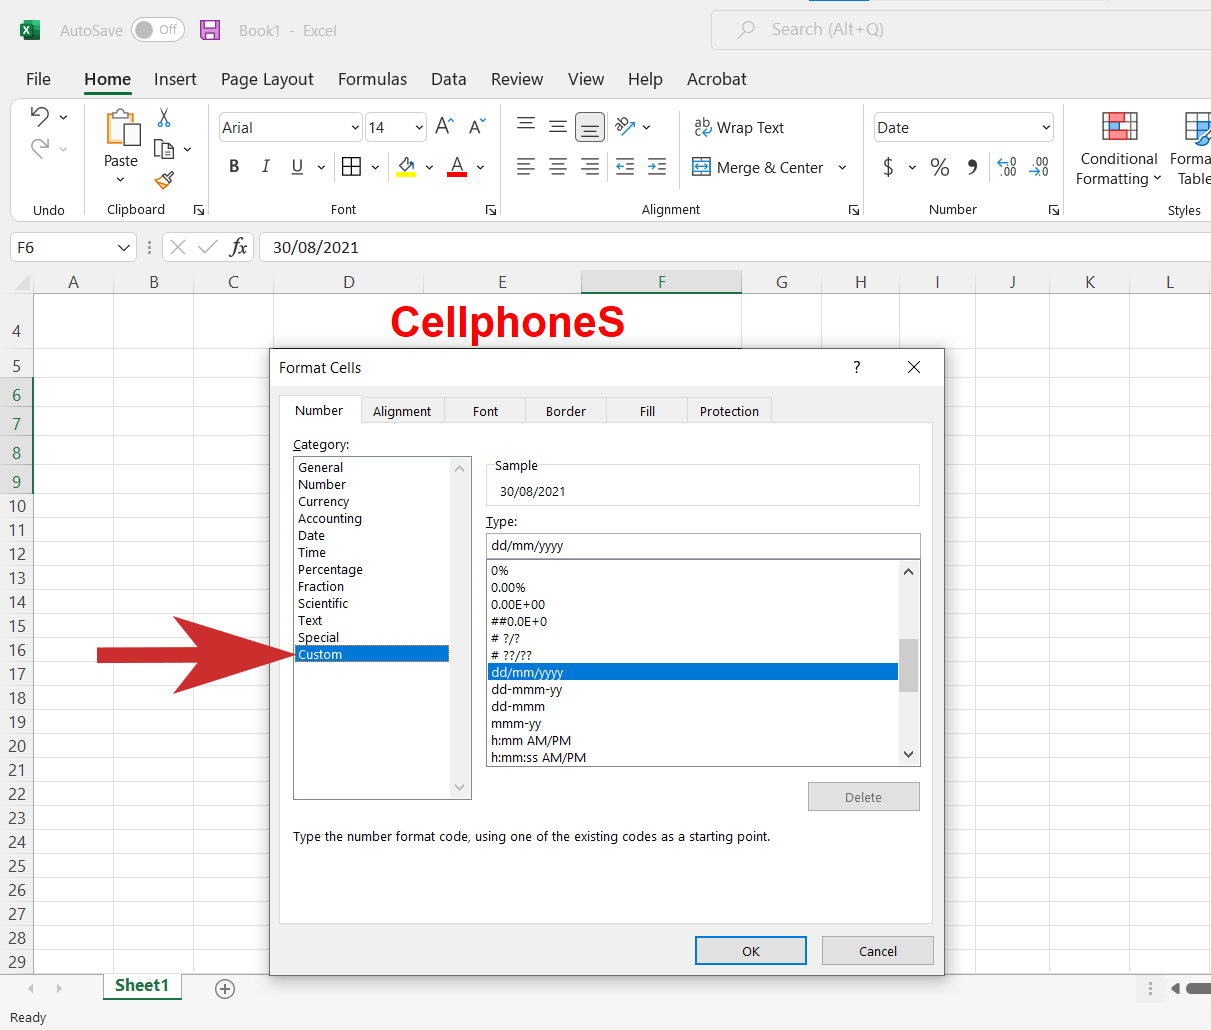Toggle bold formatting in ribbon

click(234, 167)
